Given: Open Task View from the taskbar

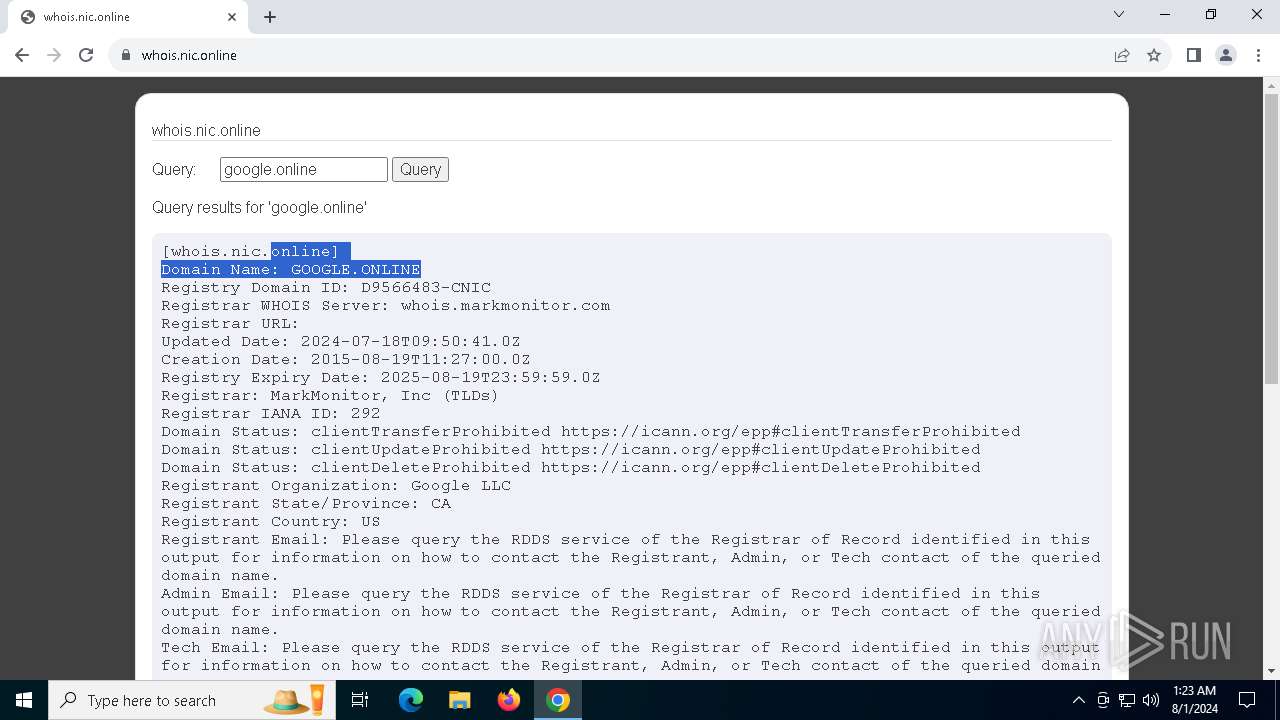Looking at the screenshot, I should tap(360, 700).
